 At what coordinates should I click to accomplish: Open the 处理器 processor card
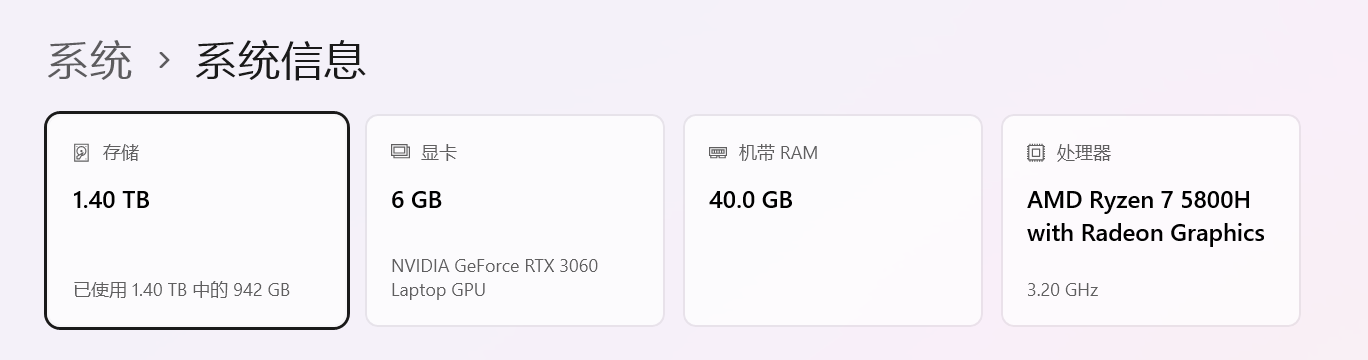[1151, 220]
